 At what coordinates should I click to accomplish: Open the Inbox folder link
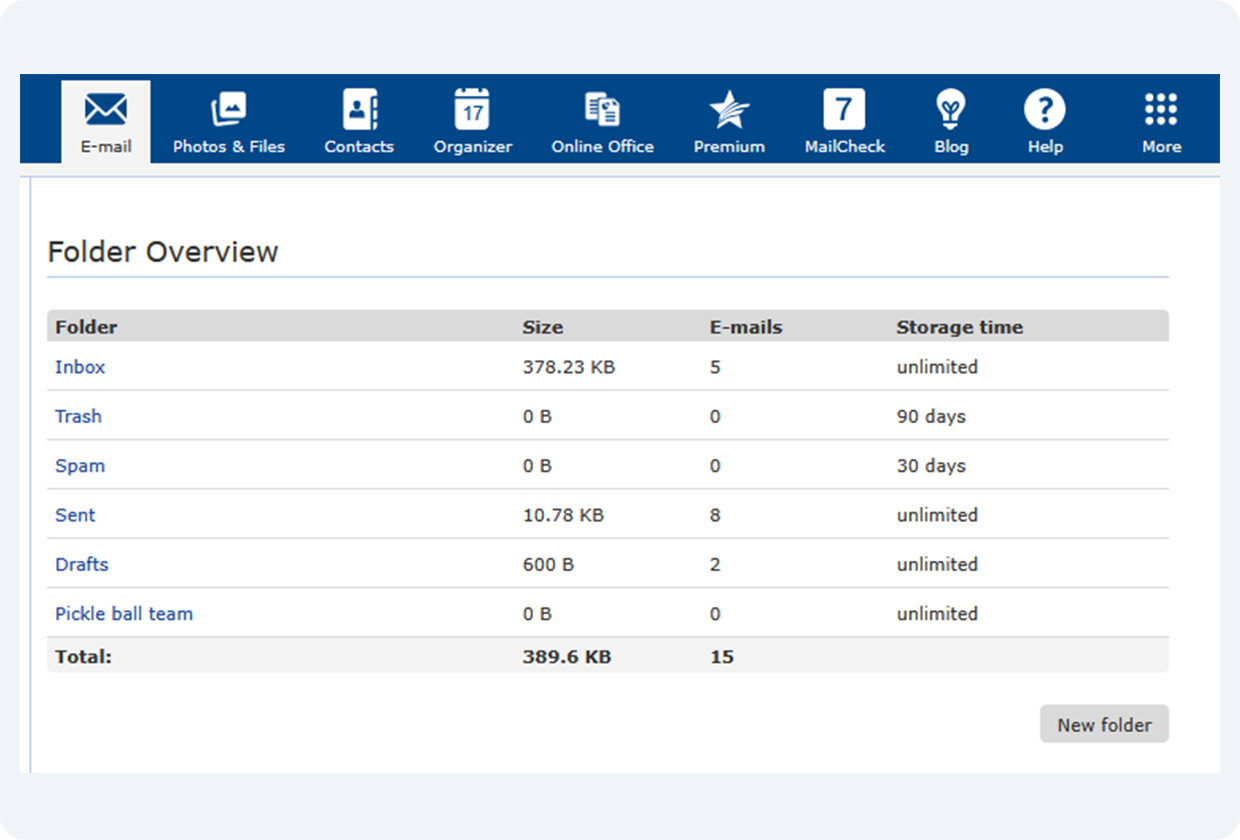tap(80, 367)
